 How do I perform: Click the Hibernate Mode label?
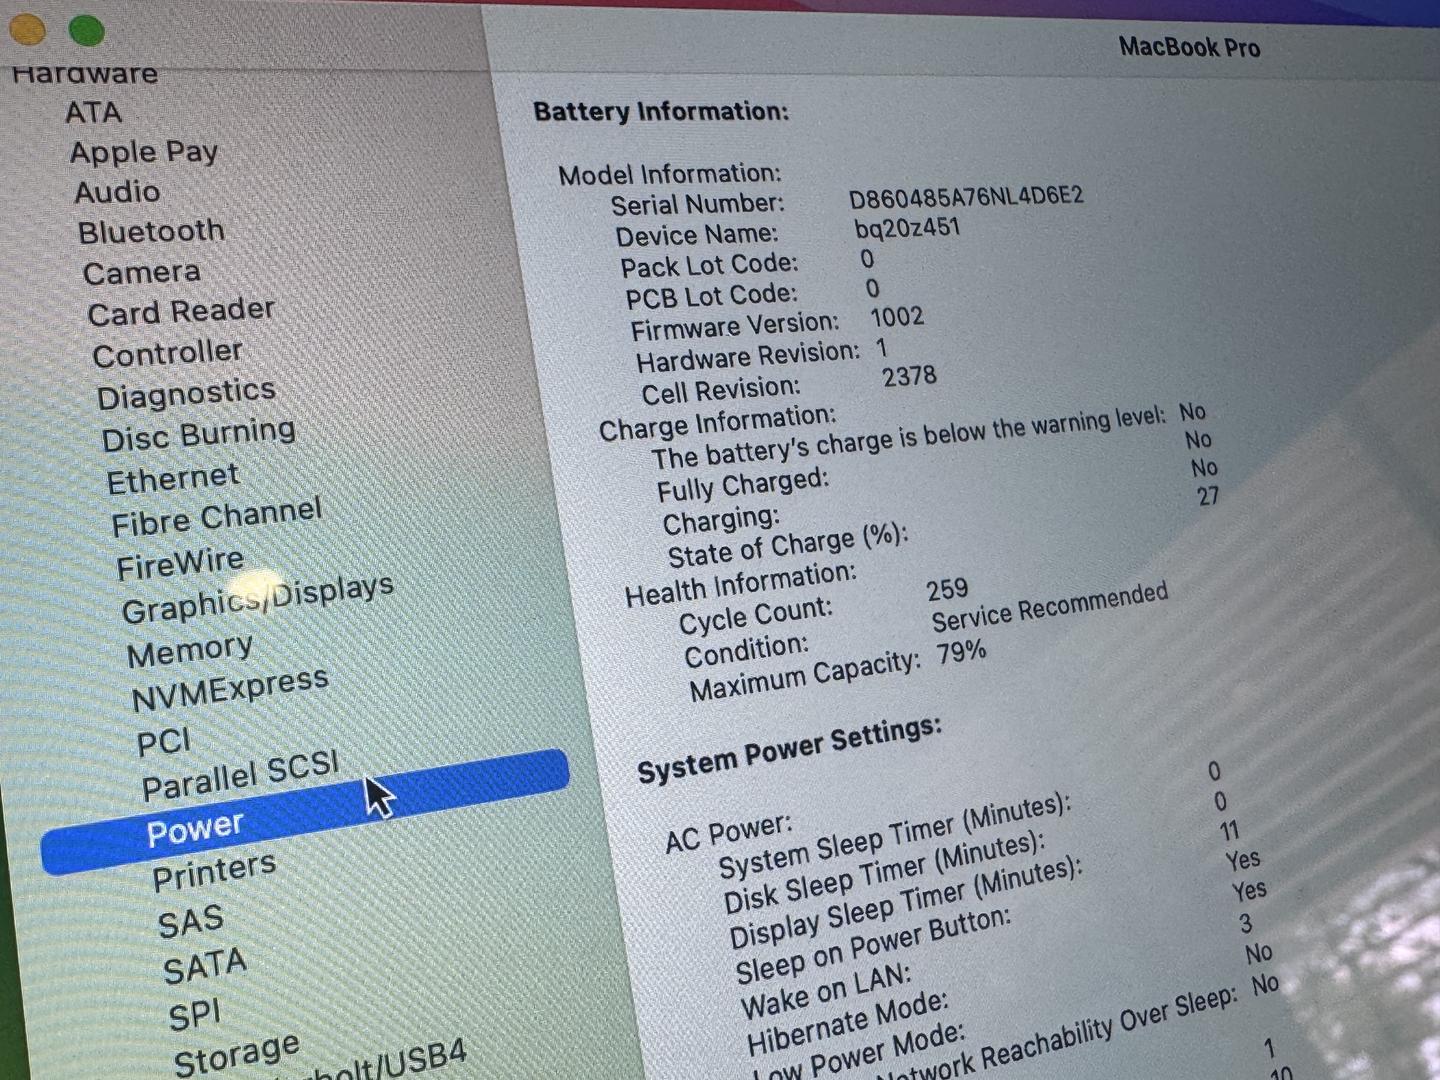point(847,1024)
